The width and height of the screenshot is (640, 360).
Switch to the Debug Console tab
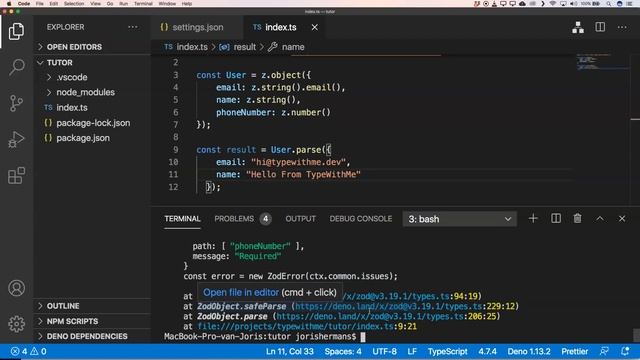click(x=361, y=219)
